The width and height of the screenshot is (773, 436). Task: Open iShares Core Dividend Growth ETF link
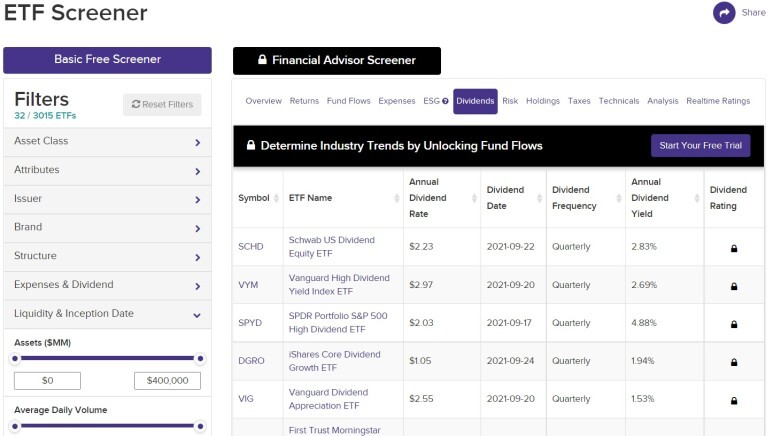pos(334,361)
